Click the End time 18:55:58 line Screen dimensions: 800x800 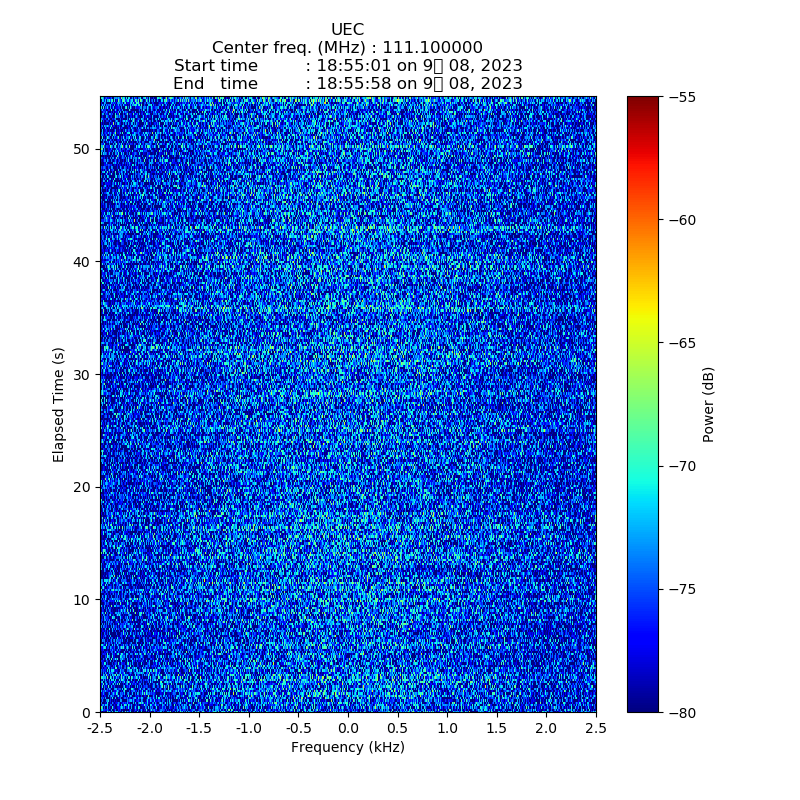tap(347, 84)
